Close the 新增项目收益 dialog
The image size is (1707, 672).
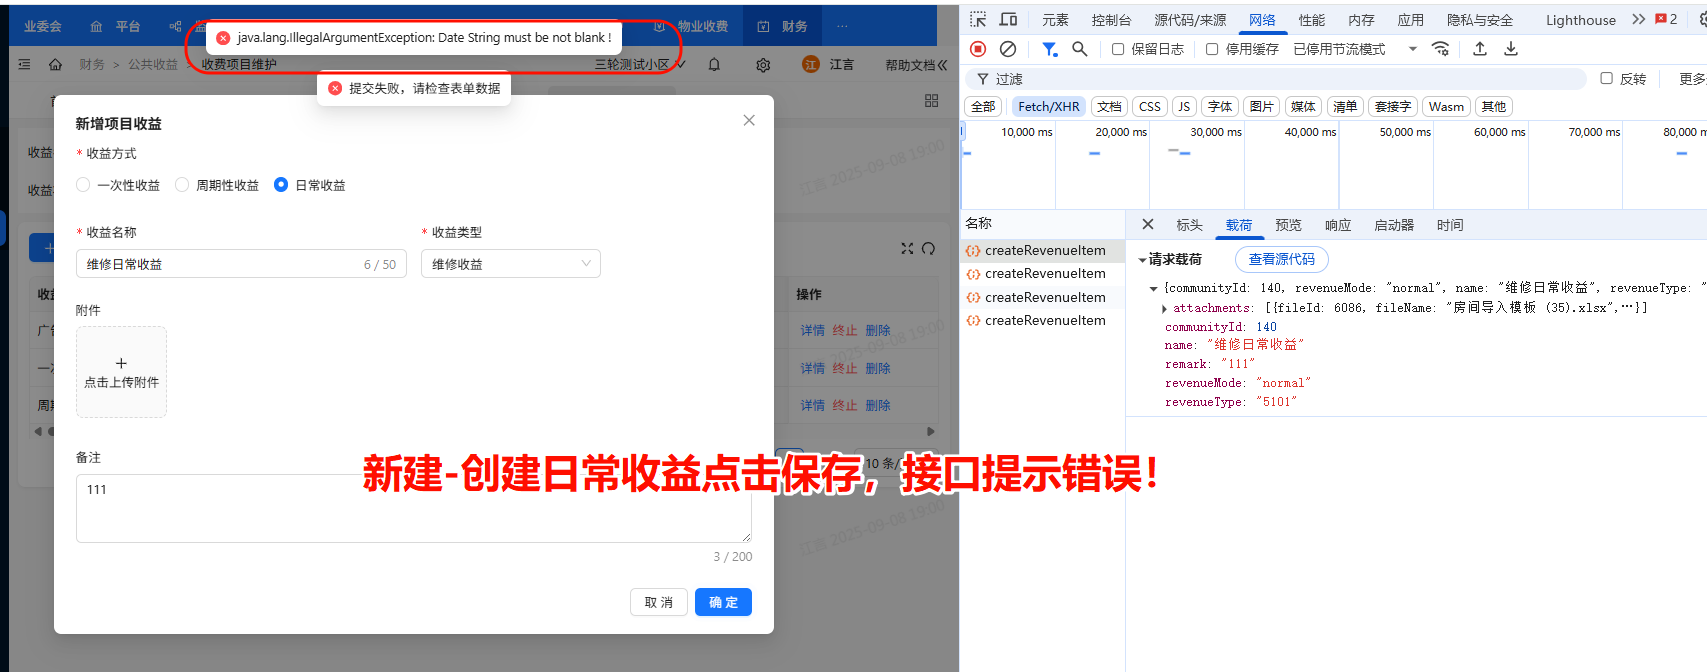tap(749, 120)
